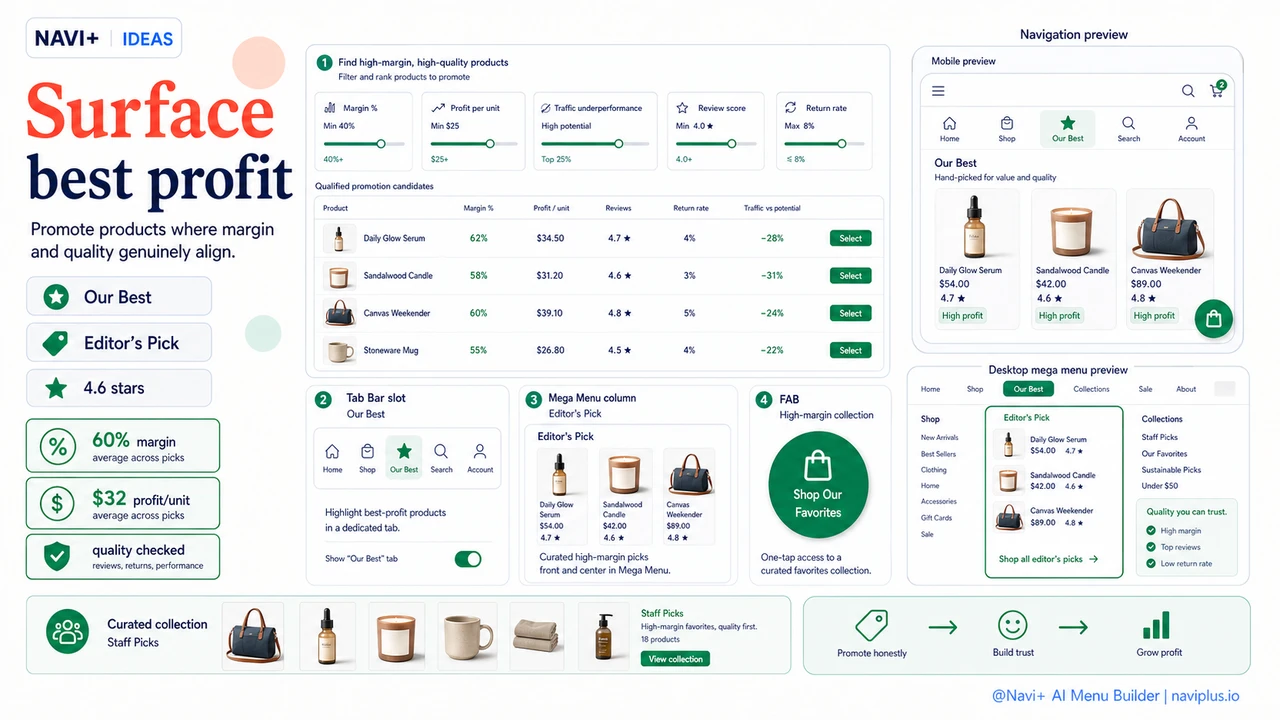The width and height of the screenshot is (1280, 720).
Task: Click the Canvas Weekender traffic value −24%
Action: [x=772, y=313]
